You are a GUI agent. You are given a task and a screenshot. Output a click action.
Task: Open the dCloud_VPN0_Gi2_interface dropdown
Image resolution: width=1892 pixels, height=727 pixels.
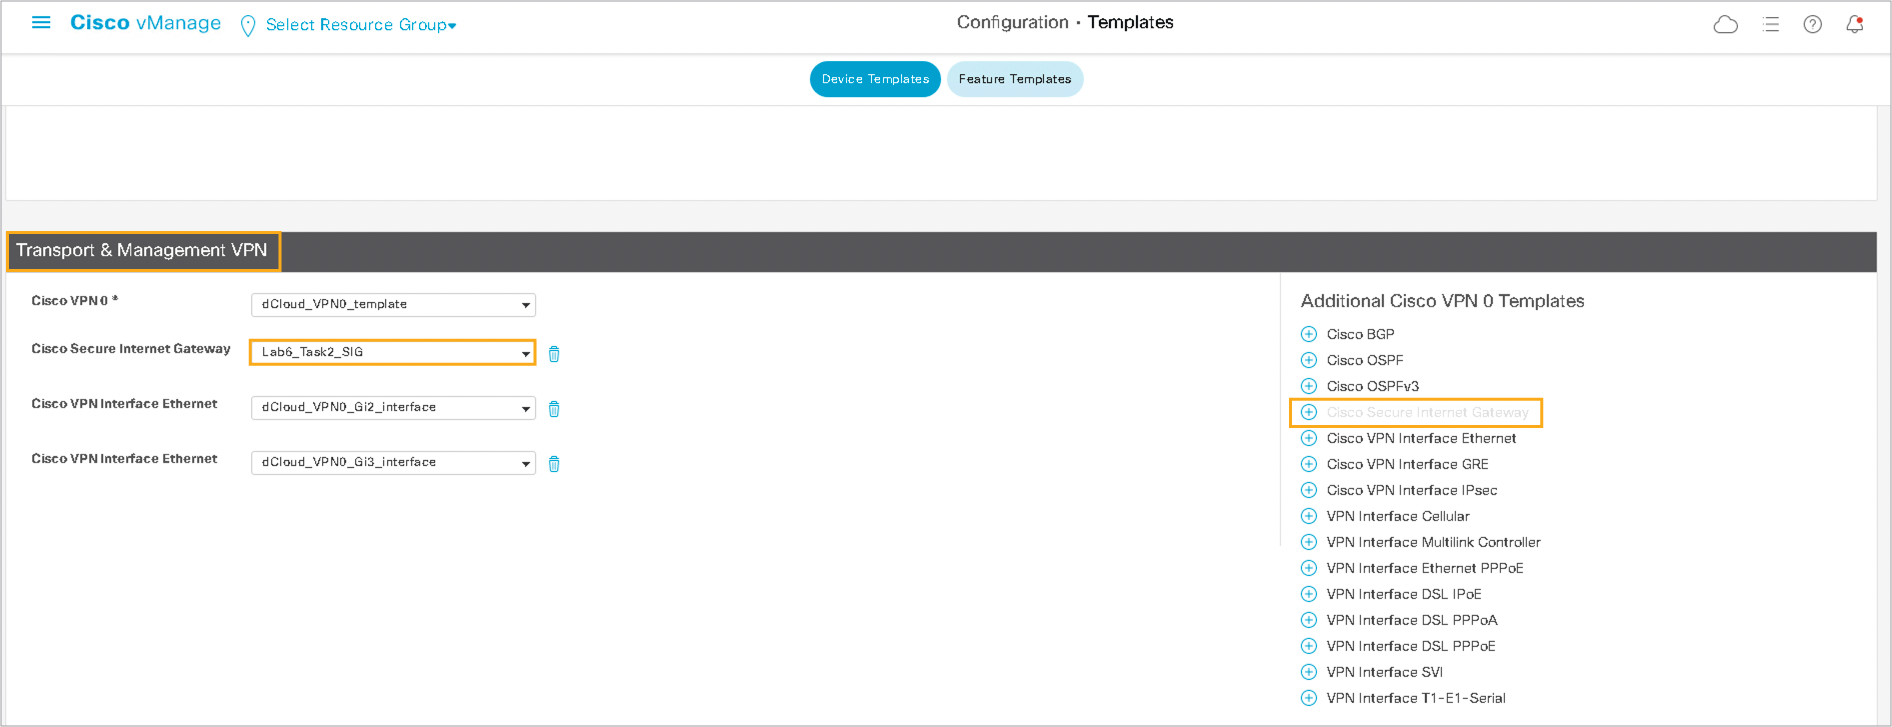(x=393, y=407)
